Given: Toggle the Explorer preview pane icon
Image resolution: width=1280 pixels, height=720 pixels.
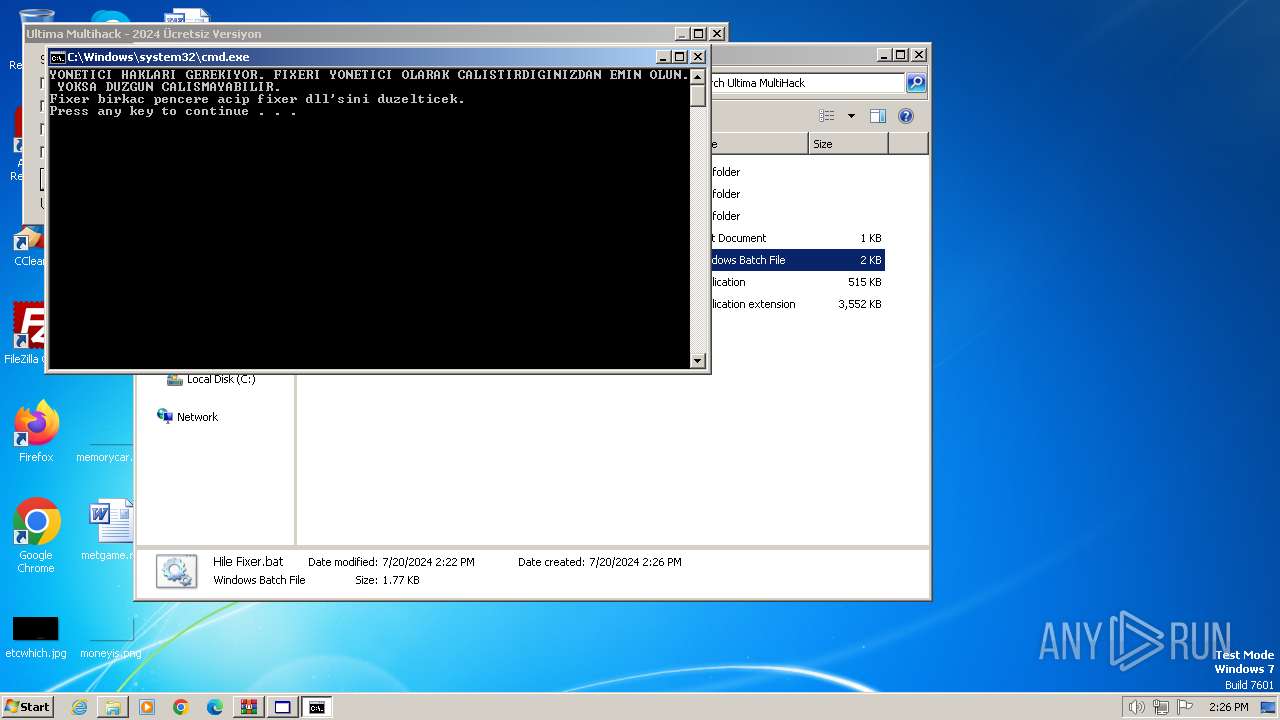Looking at the screenshot, I should coord(877,116).
